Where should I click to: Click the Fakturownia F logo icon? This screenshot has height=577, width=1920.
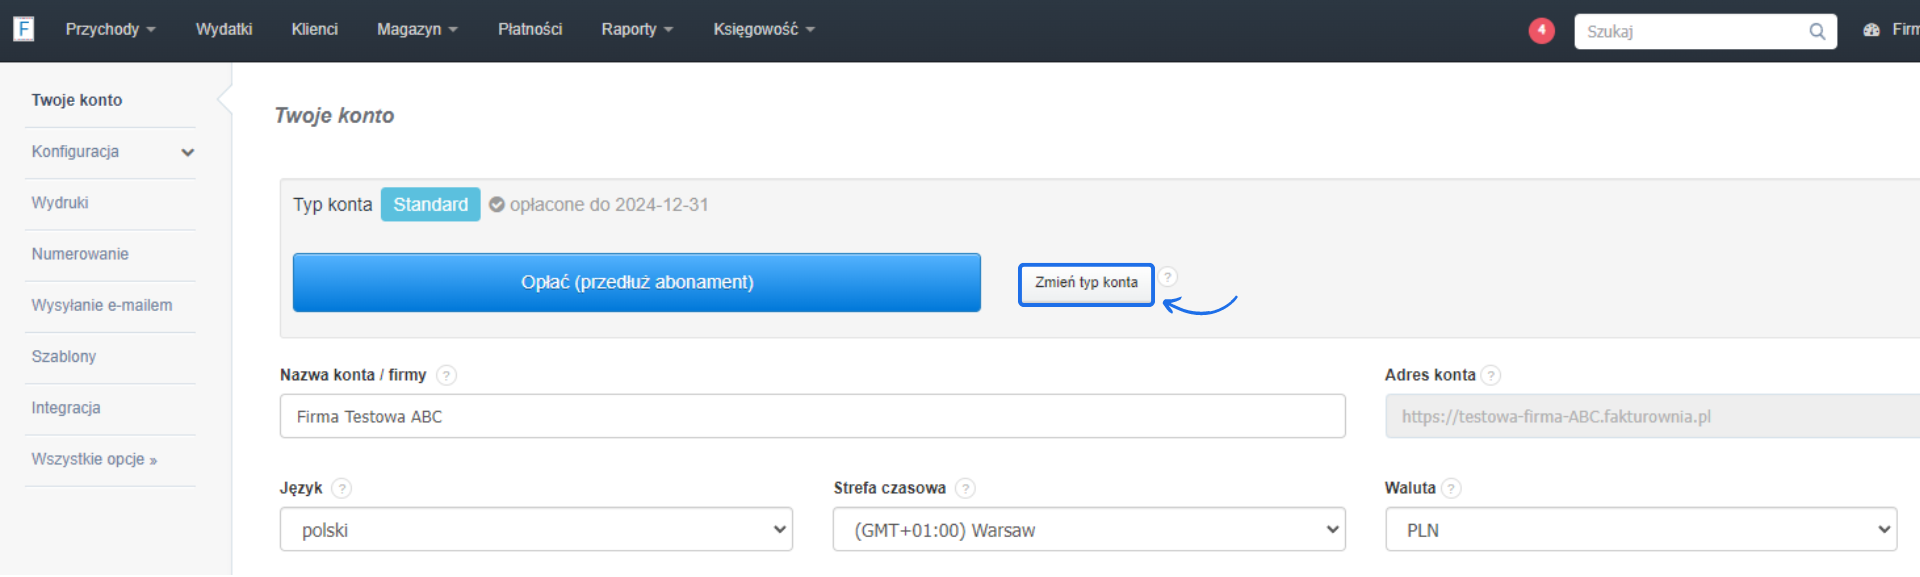coord(23,29)
